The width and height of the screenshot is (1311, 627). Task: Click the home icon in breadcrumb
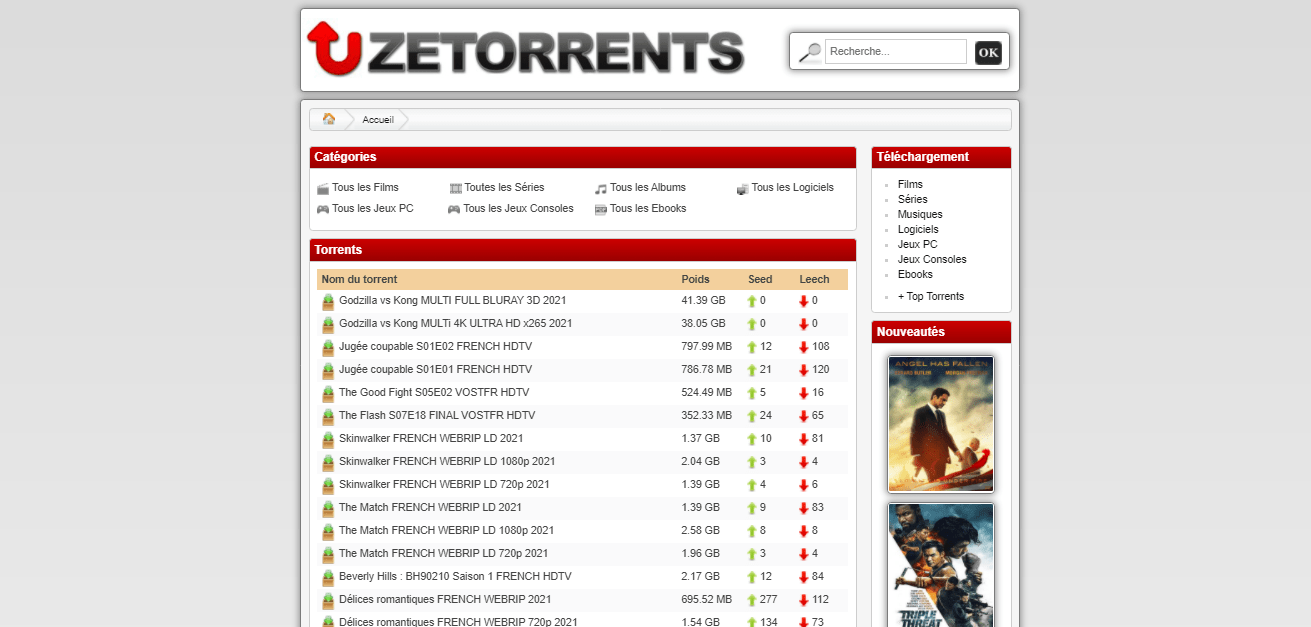329,119
